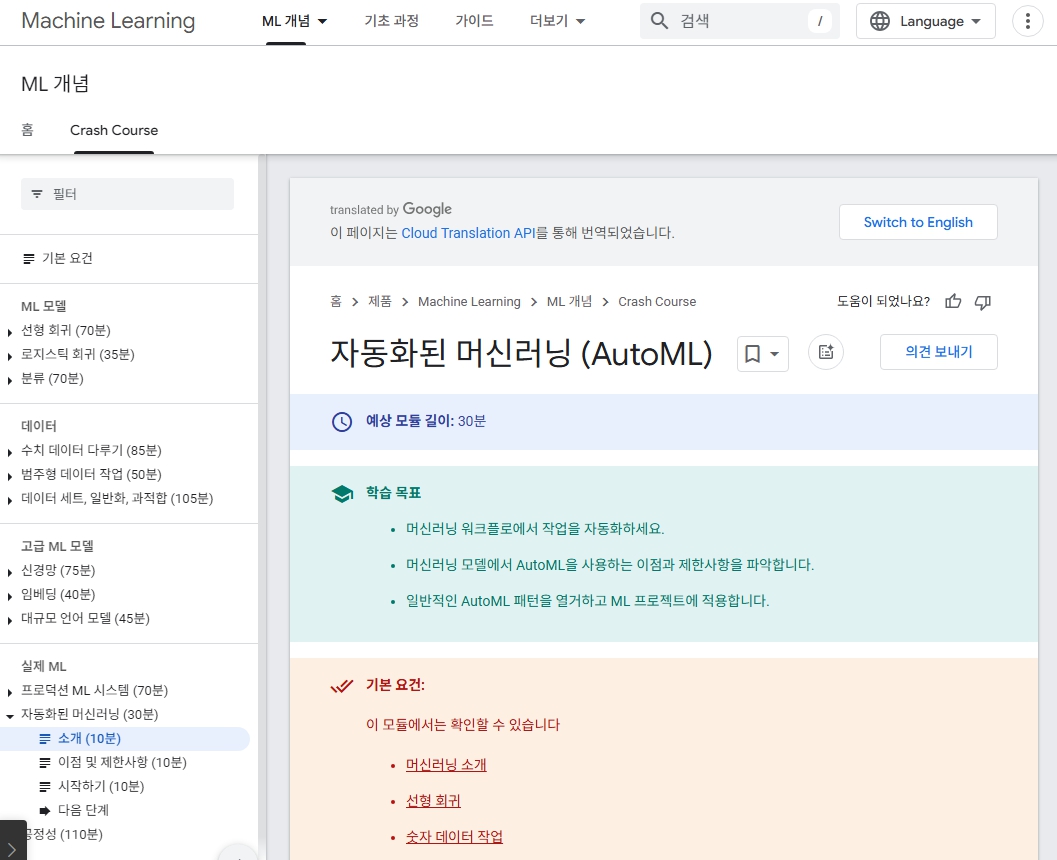1057x860 pixels.
Task: Click the graduation cap learning objectives icon
Action: (342, 494)
